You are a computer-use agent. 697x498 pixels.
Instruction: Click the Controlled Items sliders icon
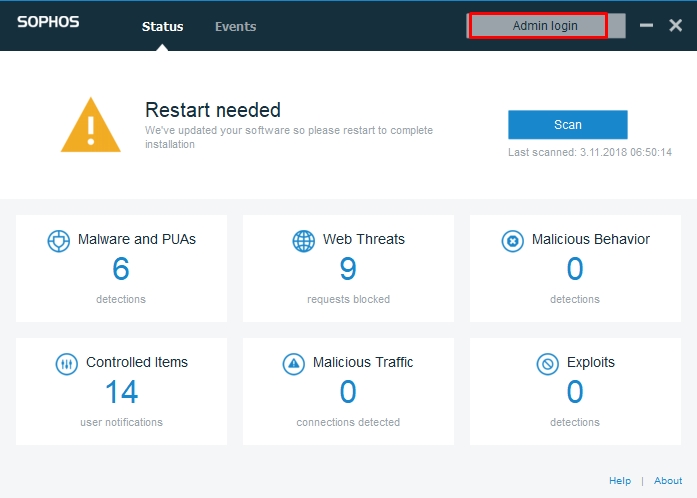67,364
